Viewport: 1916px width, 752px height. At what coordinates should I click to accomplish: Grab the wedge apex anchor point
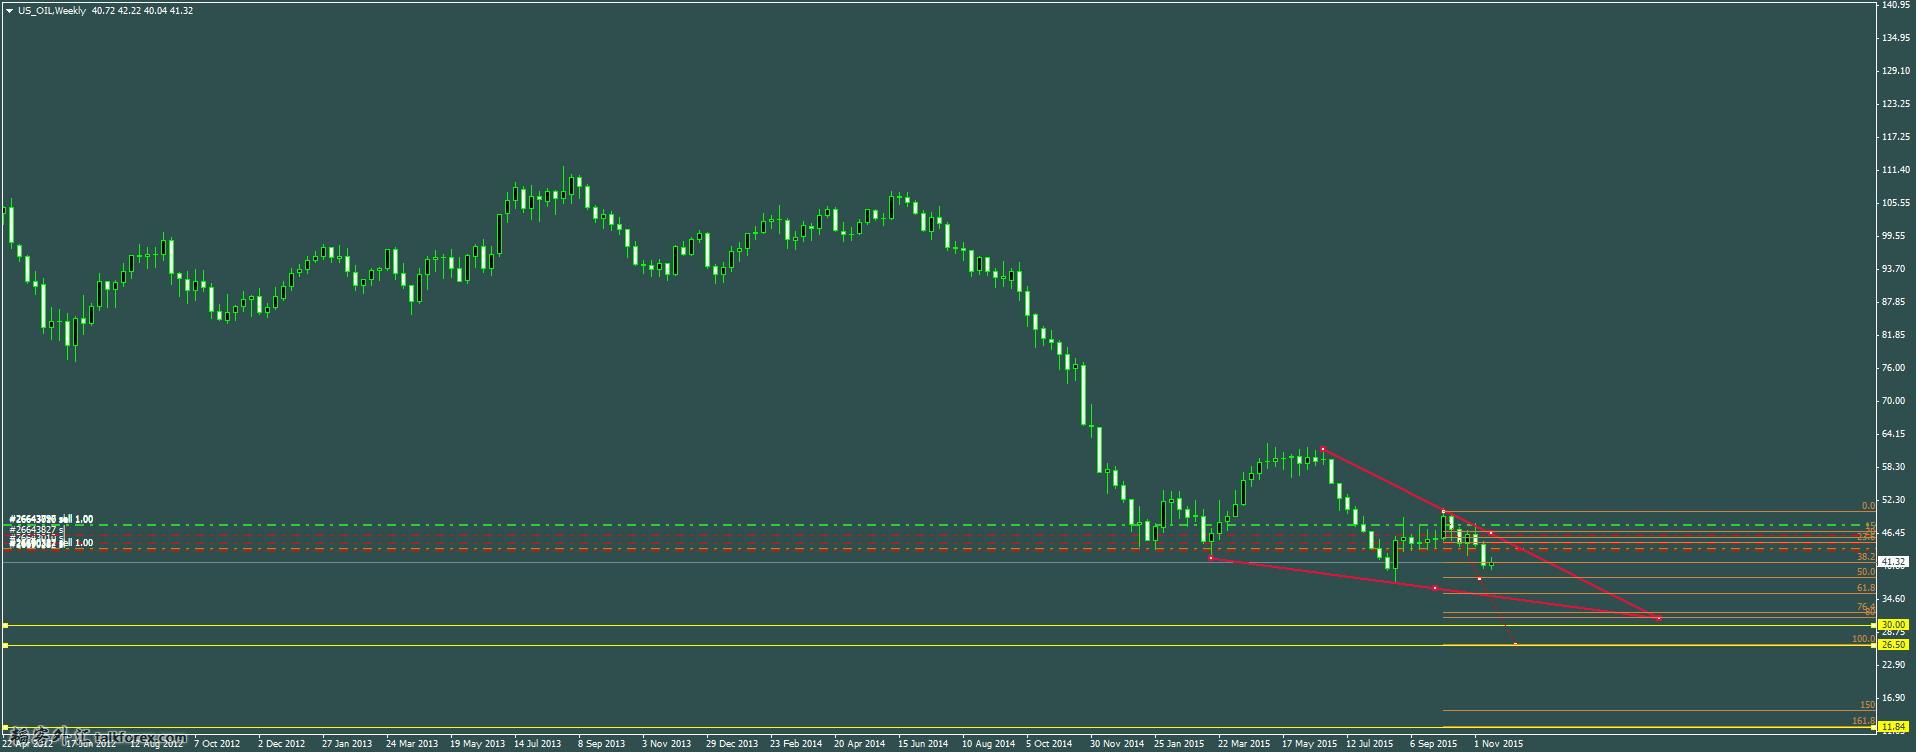point(1659,618)
